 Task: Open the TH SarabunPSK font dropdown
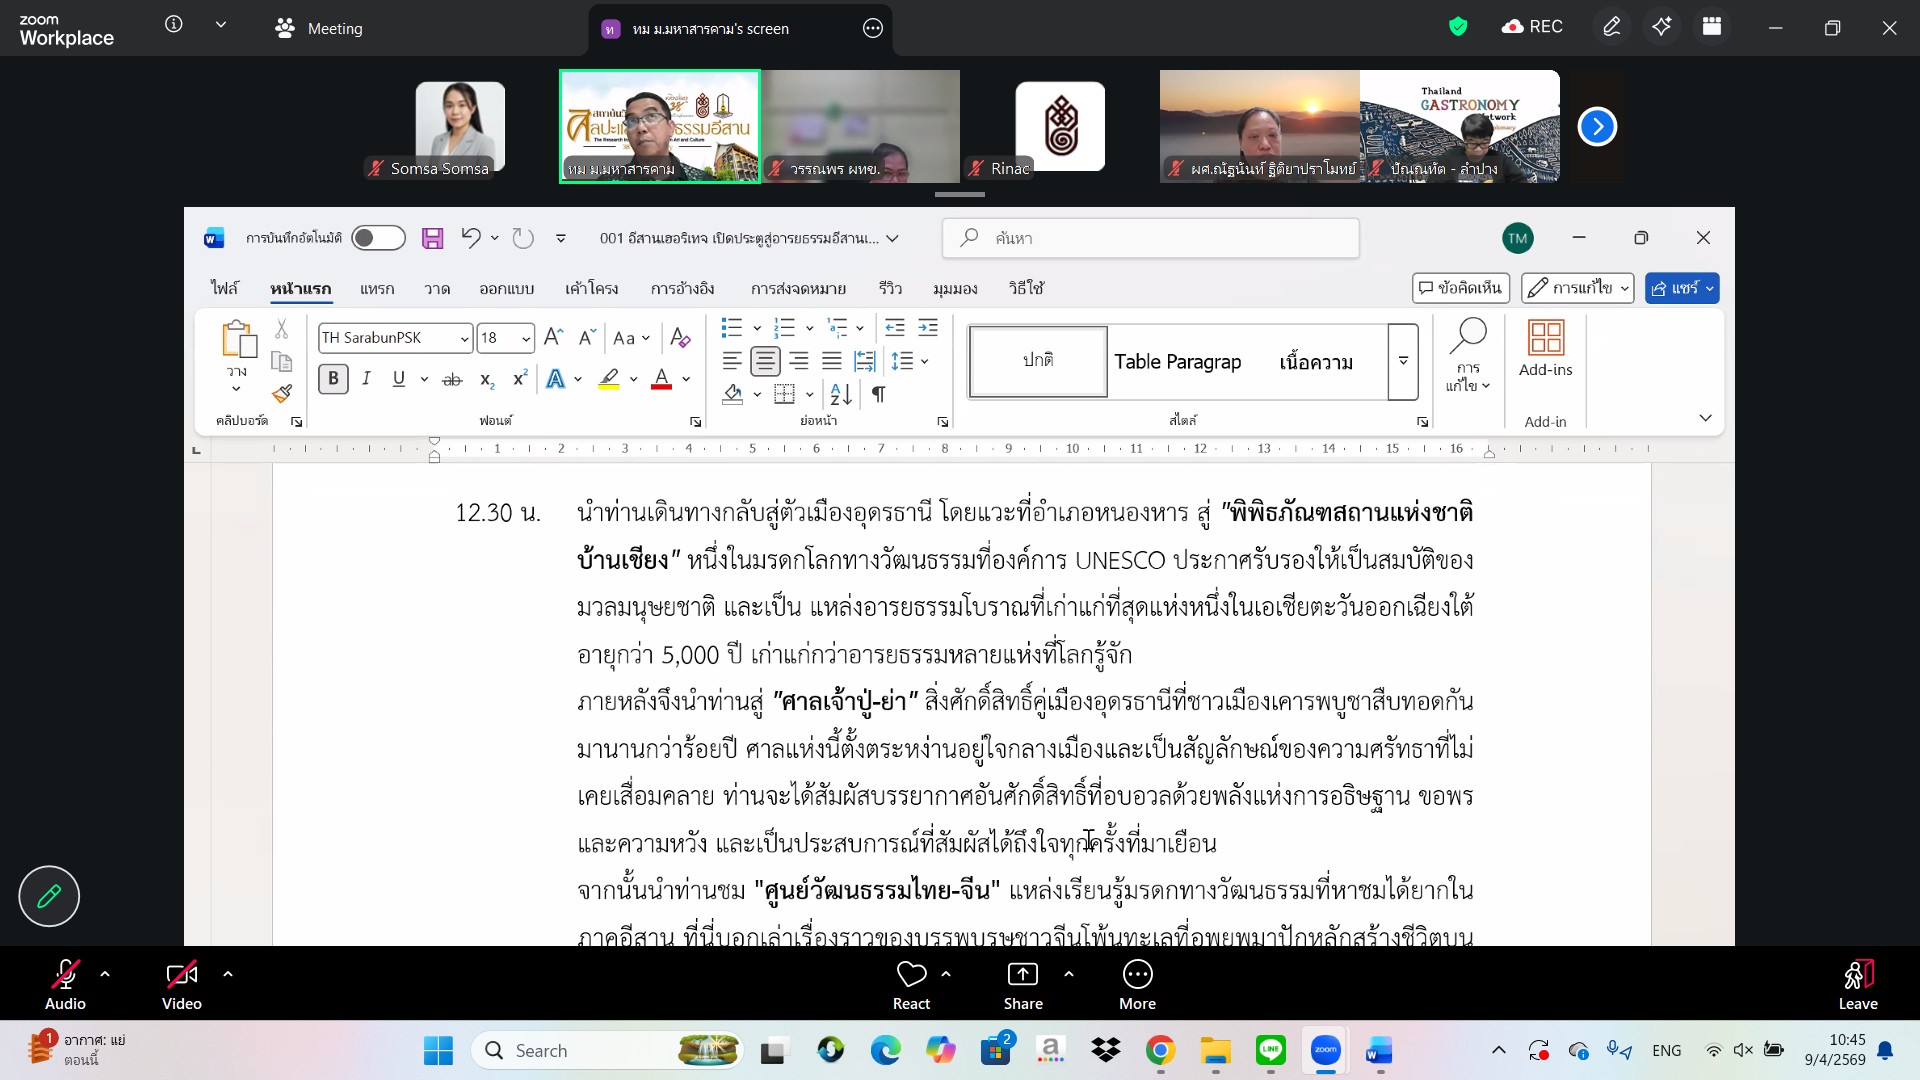click(464, 339)
